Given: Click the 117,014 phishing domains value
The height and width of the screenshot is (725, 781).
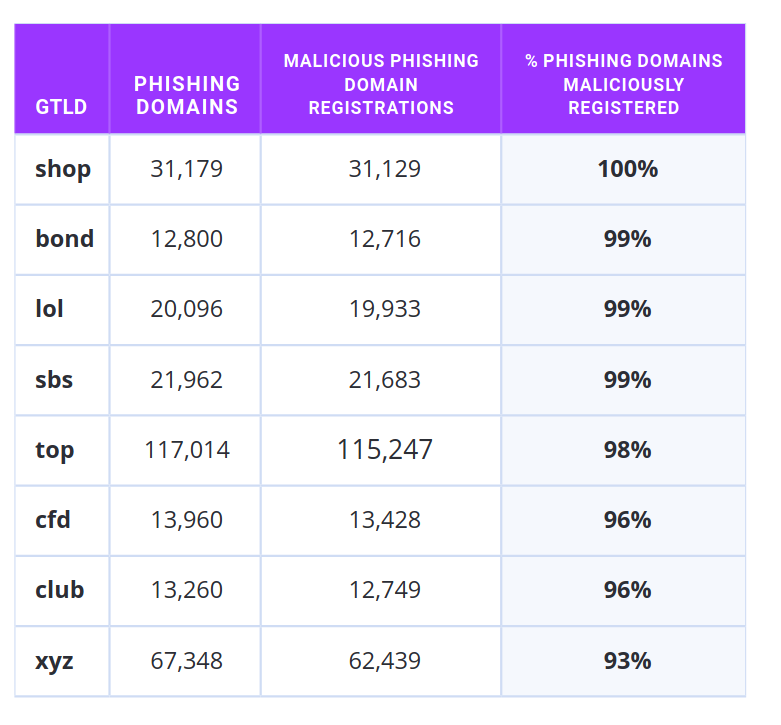Looking at the screenshot, I should [x=187, y=450].
